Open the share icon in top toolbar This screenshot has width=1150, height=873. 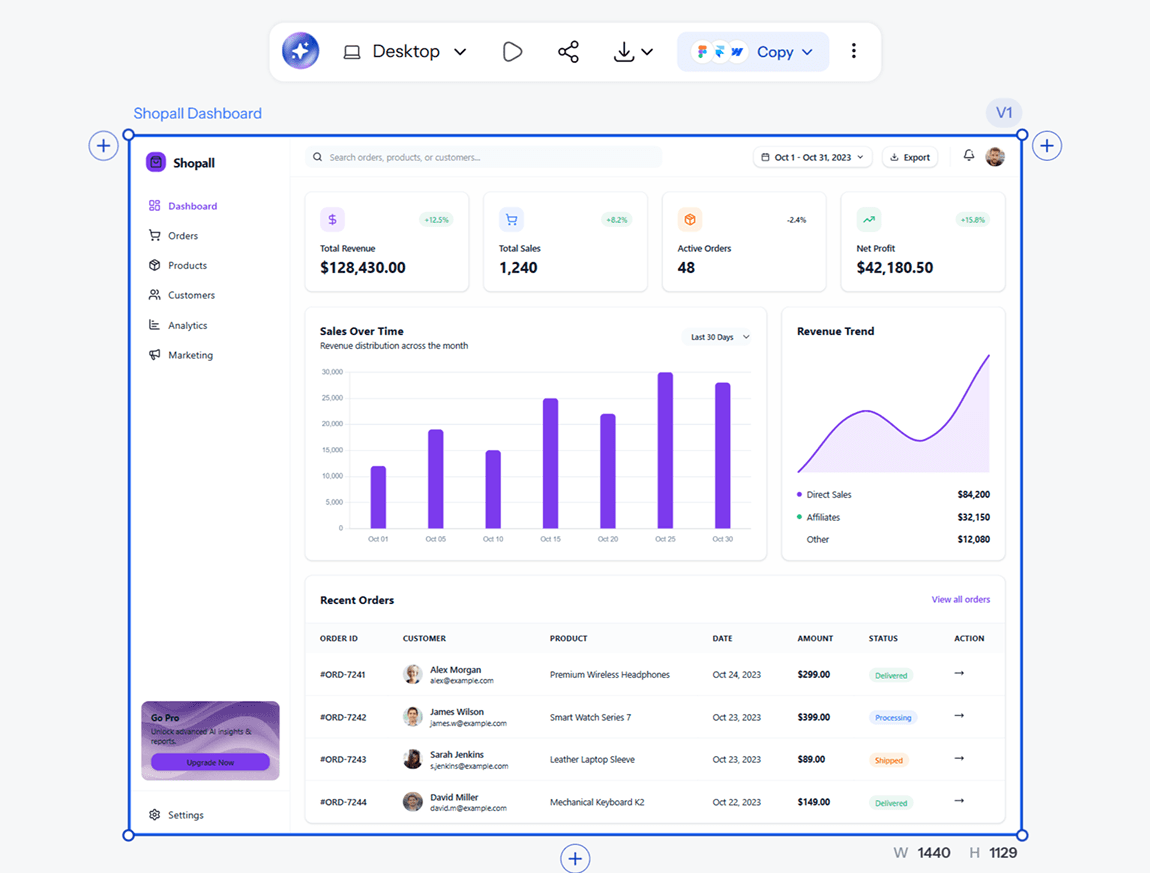[x=568, y=51]
